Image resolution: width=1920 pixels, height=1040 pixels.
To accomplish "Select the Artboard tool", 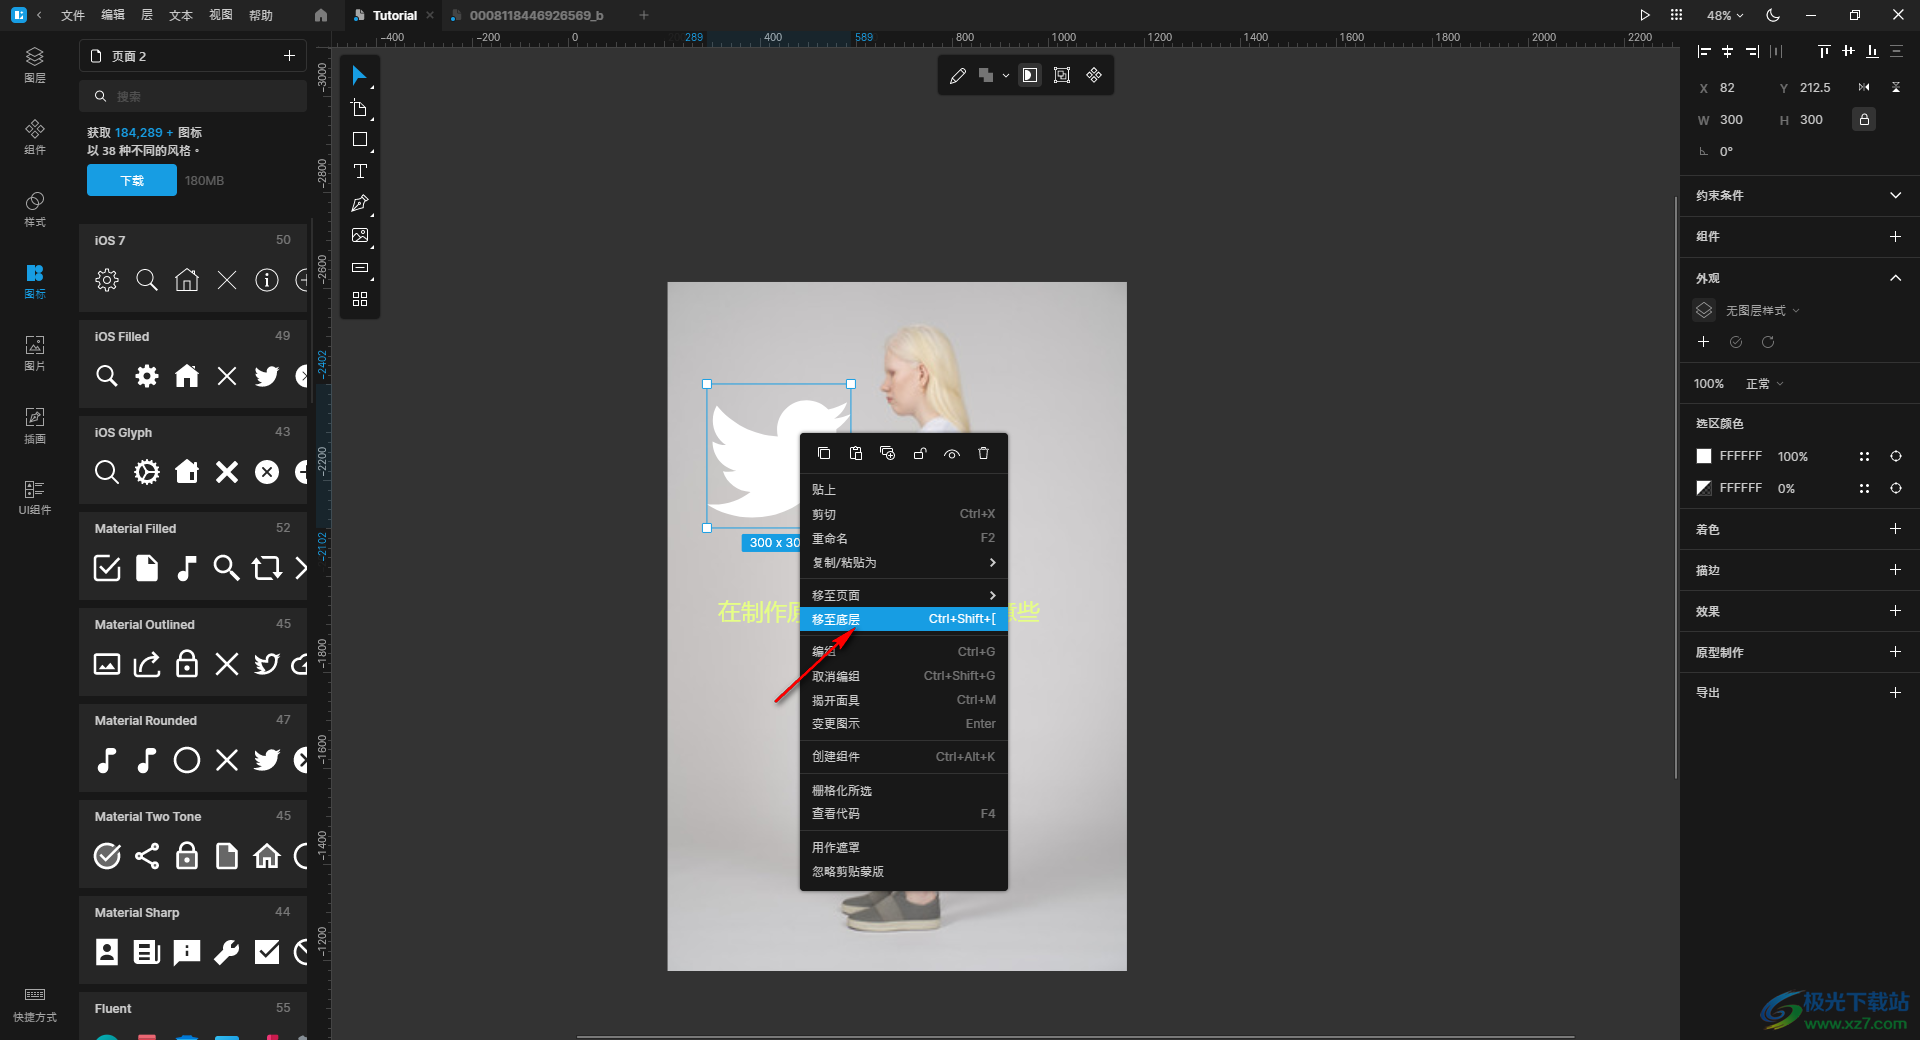I will point(360,108).
